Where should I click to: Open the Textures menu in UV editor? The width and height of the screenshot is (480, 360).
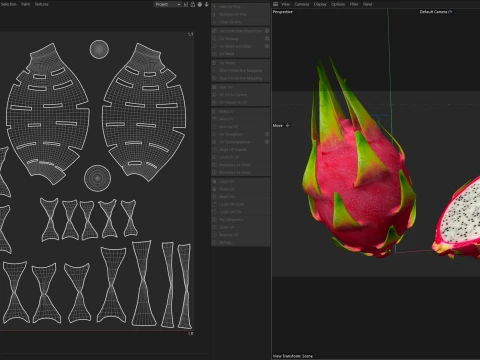(x=42, y=4)
